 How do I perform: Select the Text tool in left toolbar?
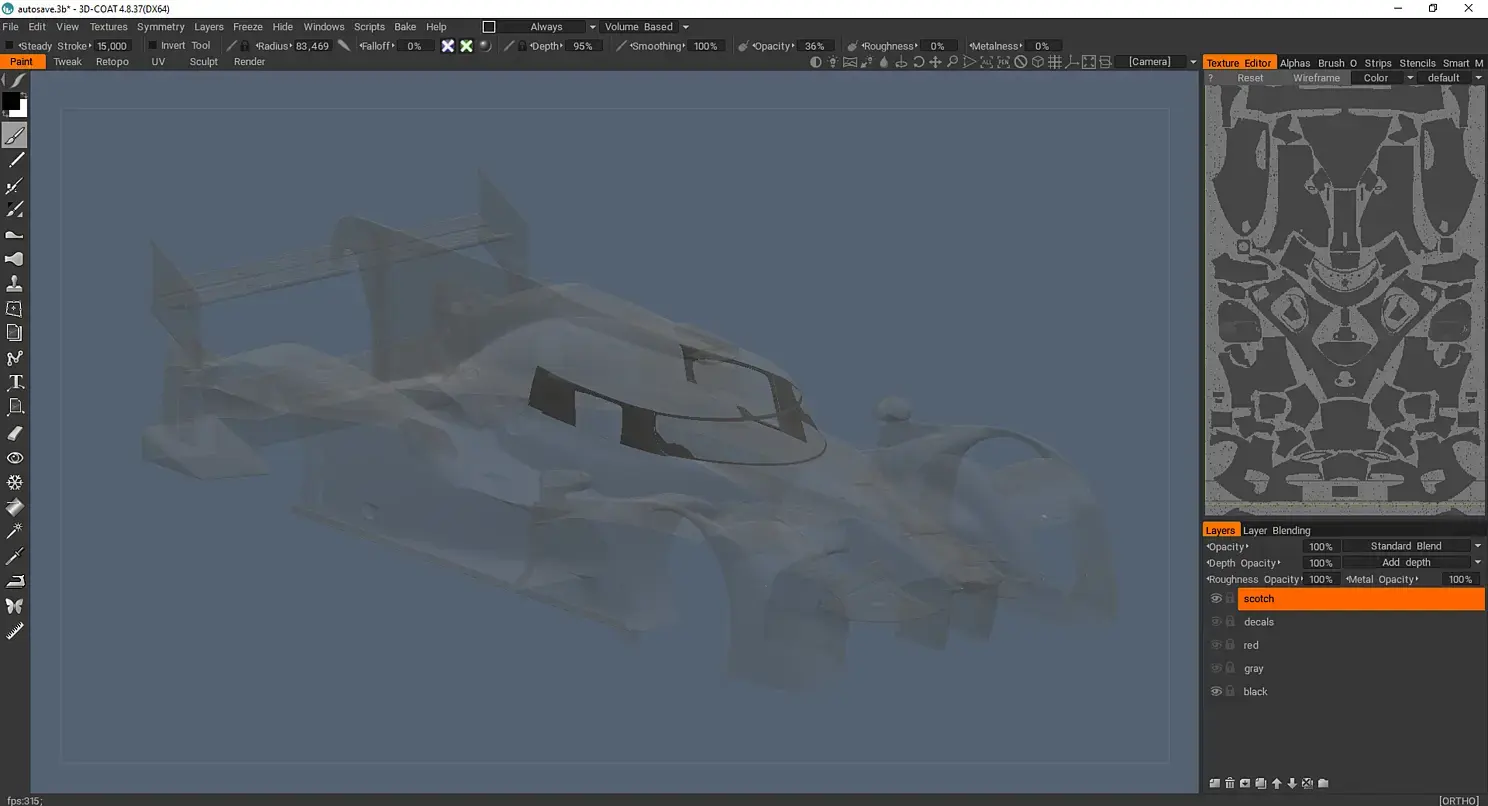[x=15, y=383]
